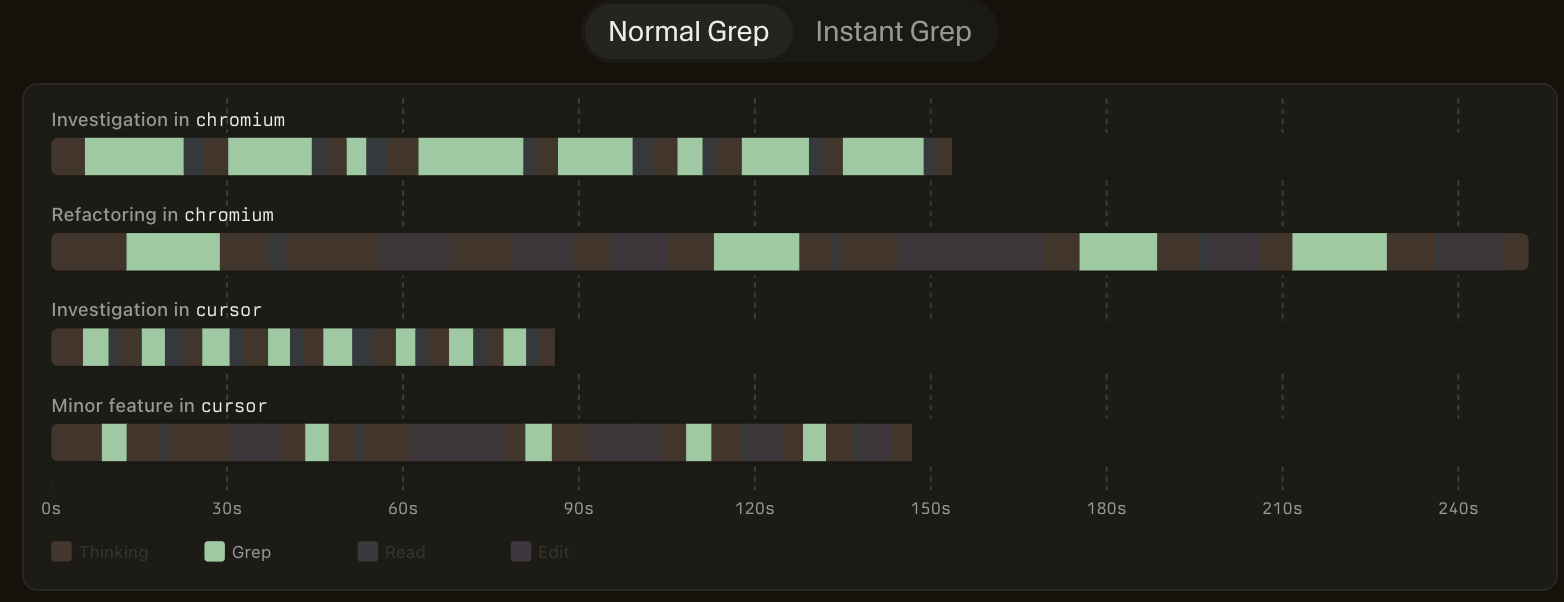
Task: Click the "Refactoring in chromium" row label
Action: [x=162, y=215]
